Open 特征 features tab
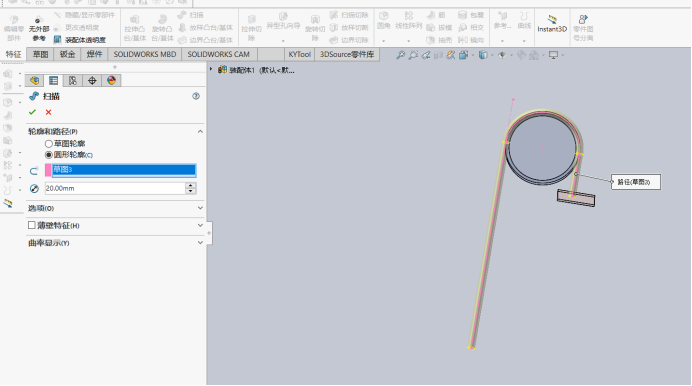 pyautogui.click(x=13, y=54)
